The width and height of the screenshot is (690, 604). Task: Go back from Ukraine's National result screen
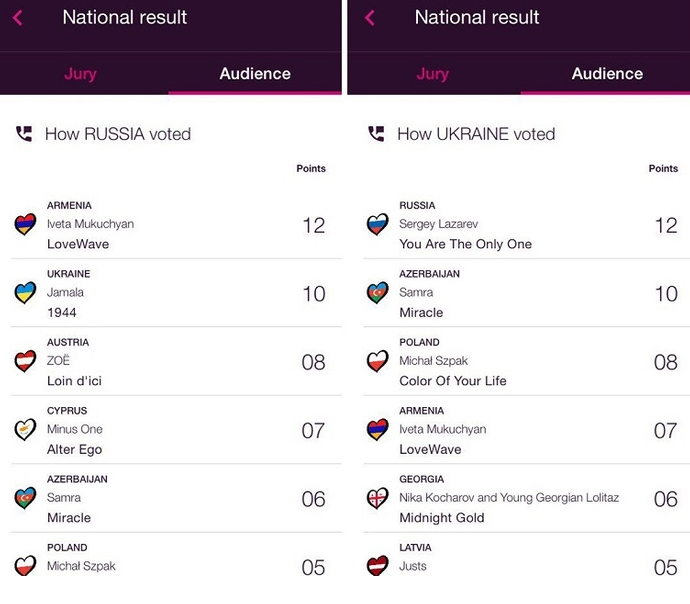click(x=370, y=18)
